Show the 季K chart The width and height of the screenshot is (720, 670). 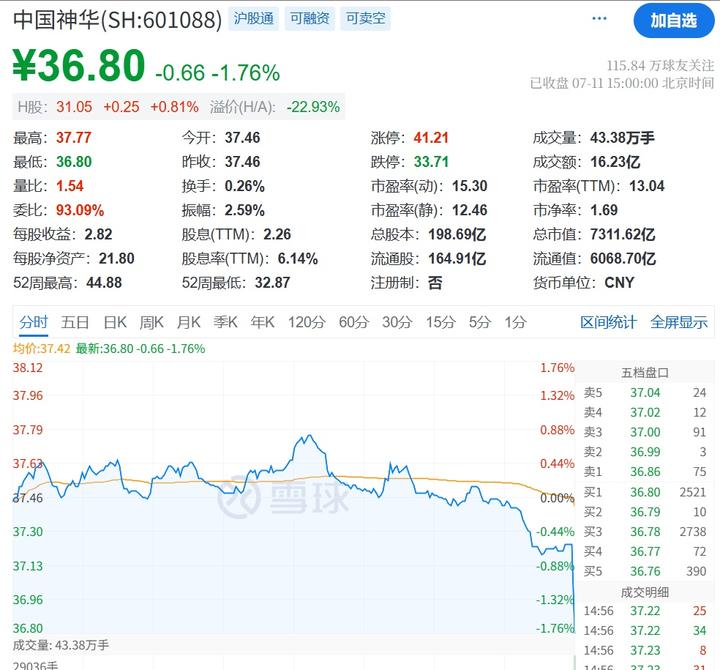point(225,322)
